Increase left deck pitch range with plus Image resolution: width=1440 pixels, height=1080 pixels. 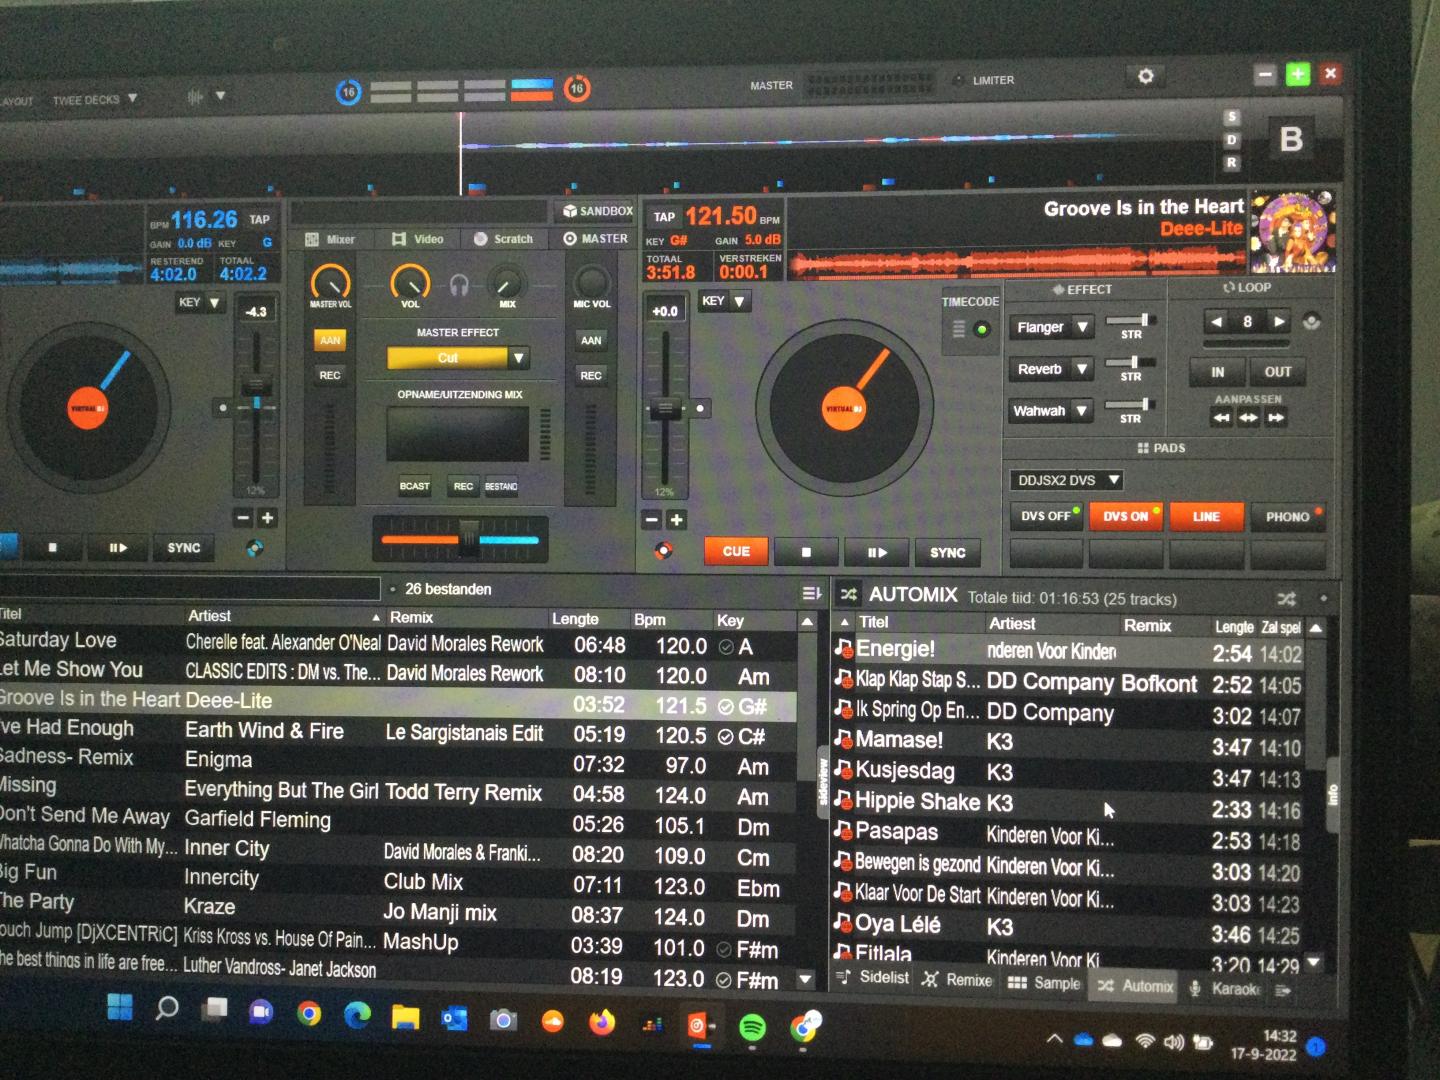coord(267,518)
